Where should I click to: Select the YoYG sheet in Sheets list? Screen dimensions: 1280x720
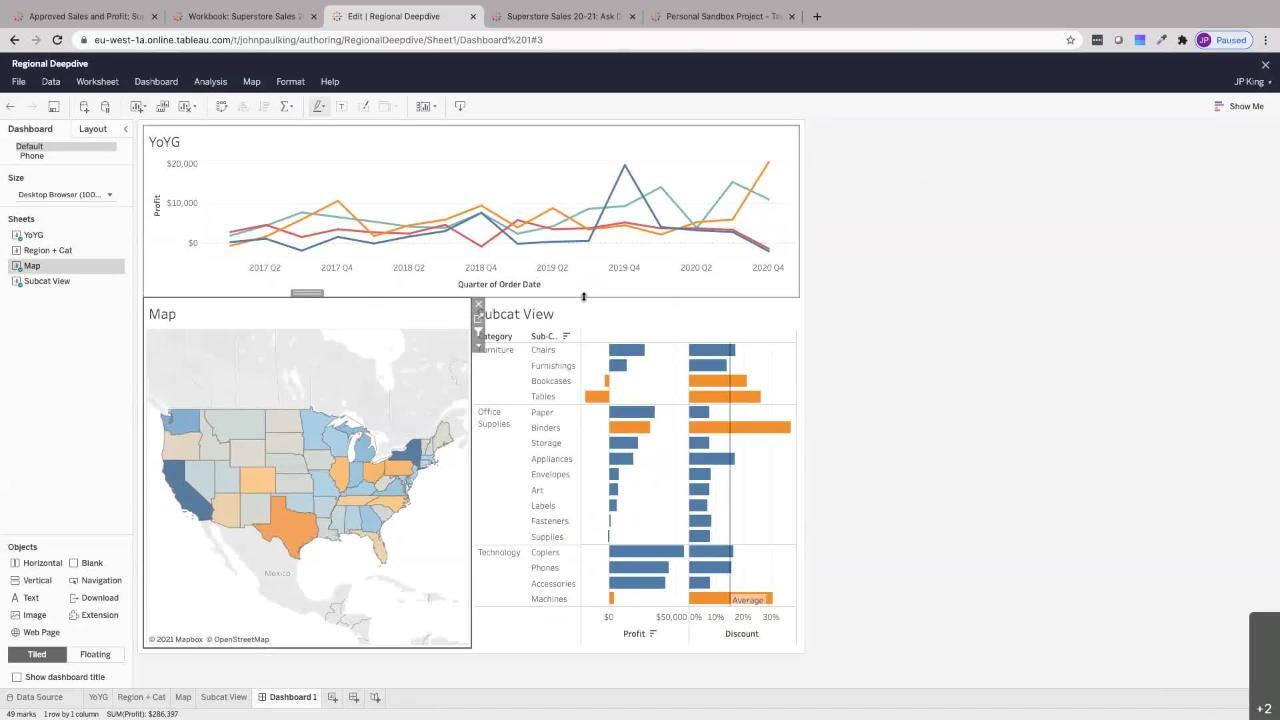34,235
